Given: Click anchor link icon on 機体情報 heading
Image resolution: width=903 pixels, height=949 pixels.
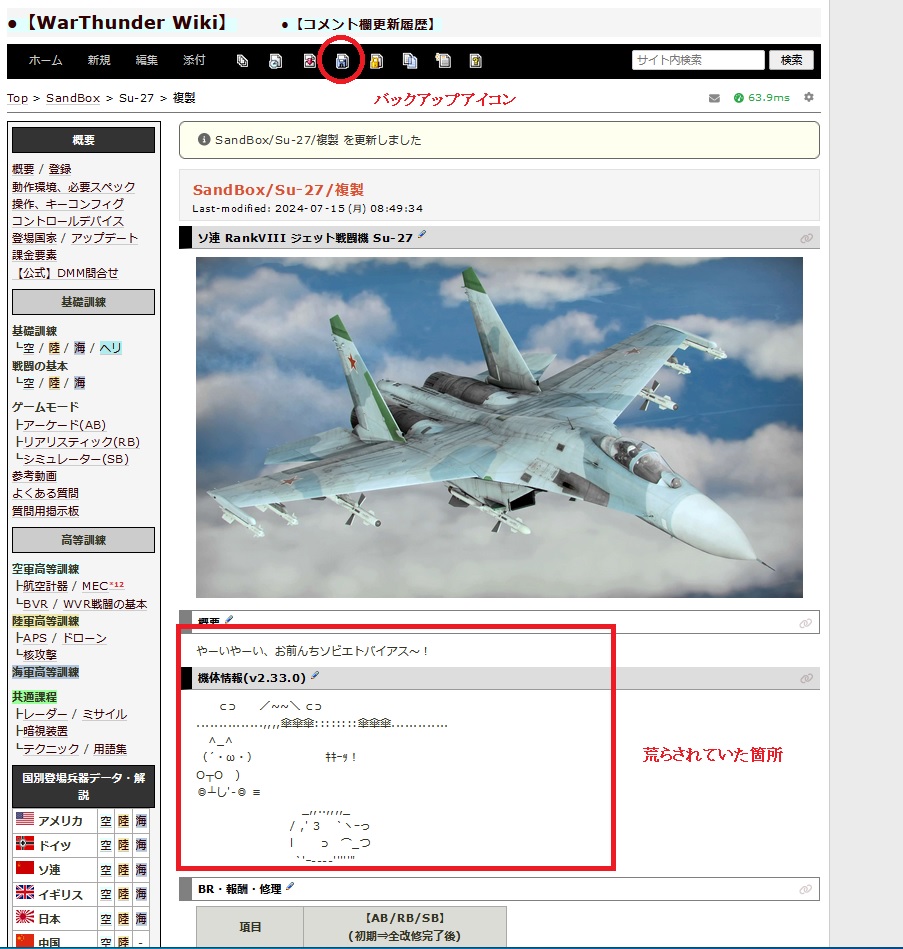Looking at the screenshot, I should tap(806, 678).
